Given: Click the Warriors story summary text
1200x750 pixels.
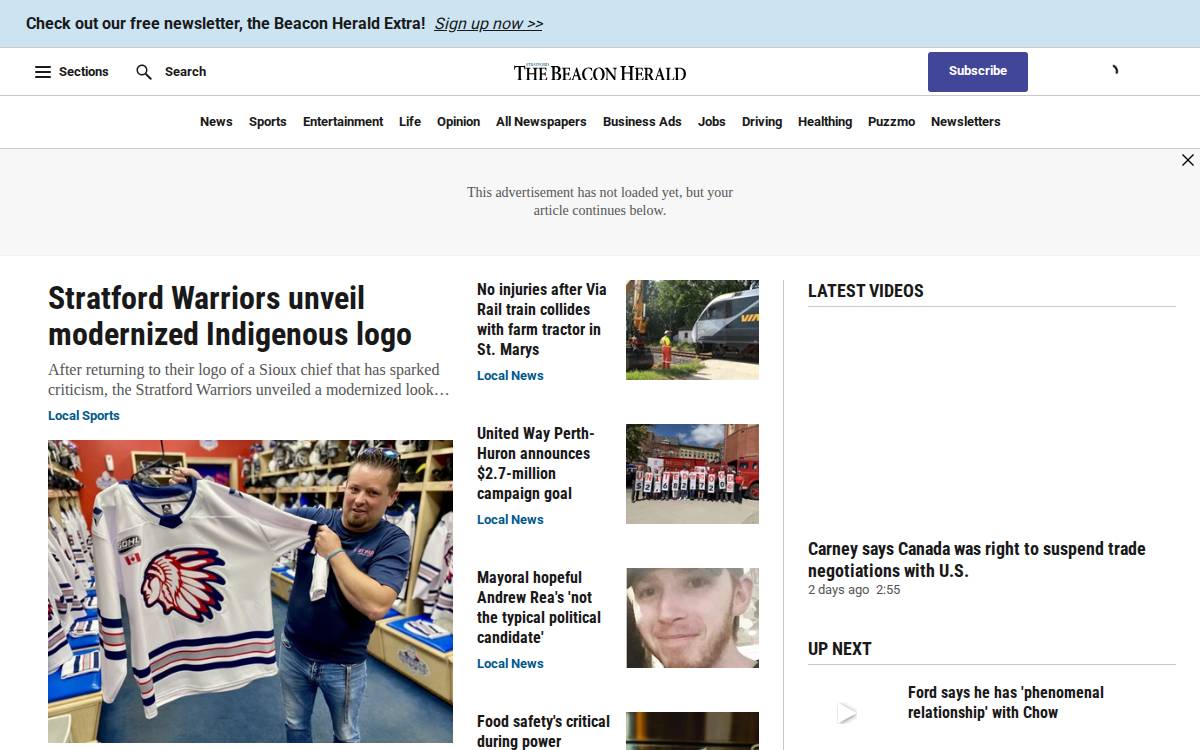Looking at the screenshot, I should click(249, 380).
